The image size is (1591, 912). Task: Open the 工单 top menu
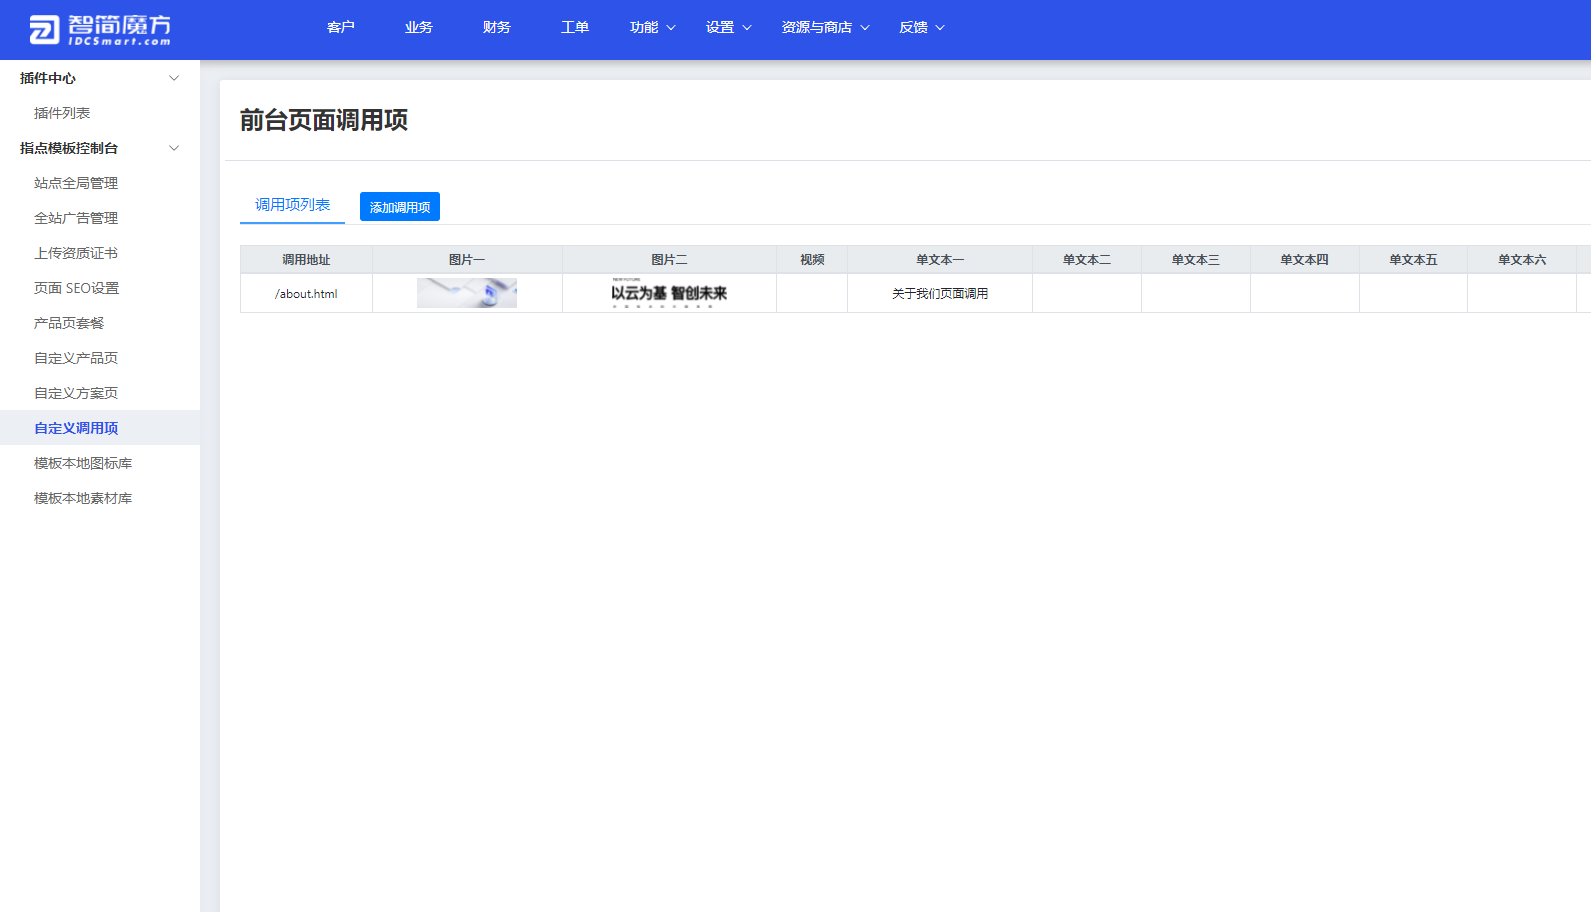[x=575, y=27]
